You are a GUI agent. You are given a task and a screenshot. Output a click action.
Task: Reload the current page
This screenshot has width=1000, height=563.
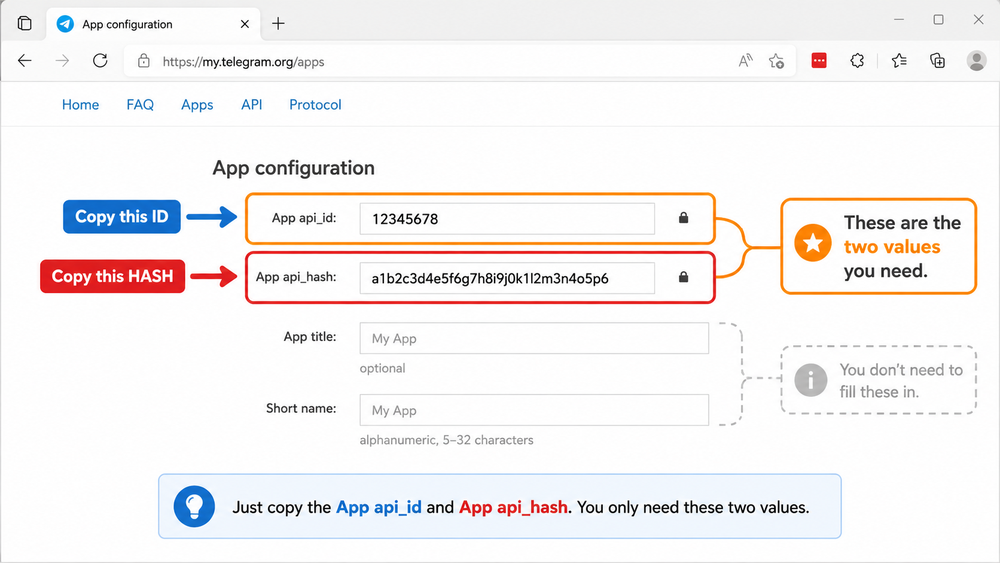point(100,61)
